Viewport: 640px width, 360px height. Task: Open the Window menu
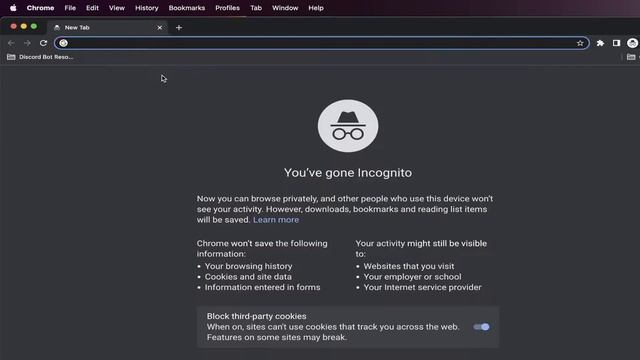pyautogui.click(x=285, y=8)
